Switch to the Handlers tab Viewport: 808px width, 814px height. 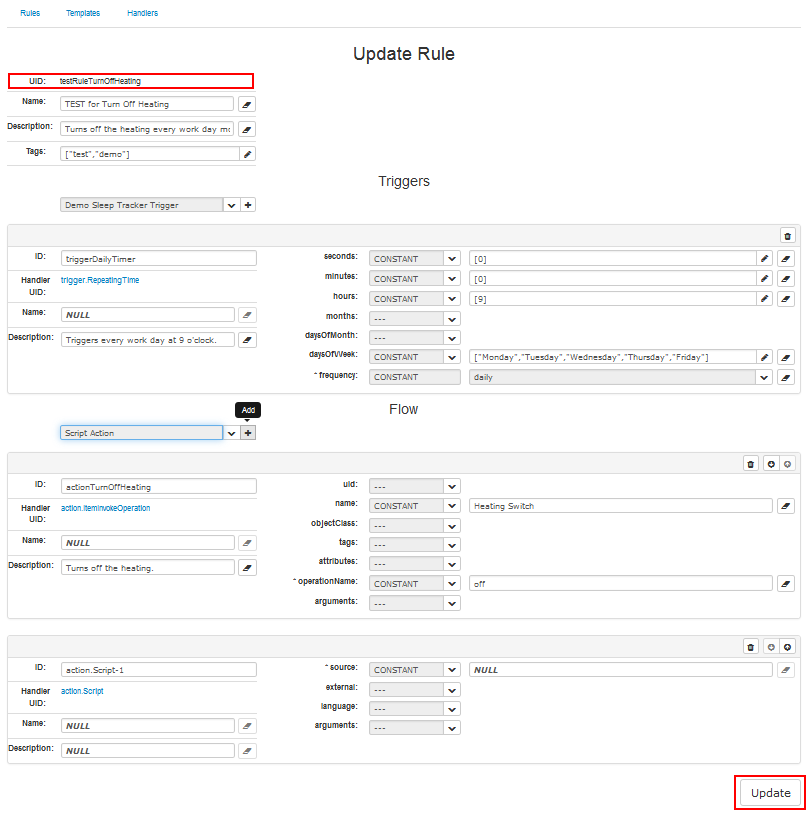pyautogui.click(x=142, y=13)
